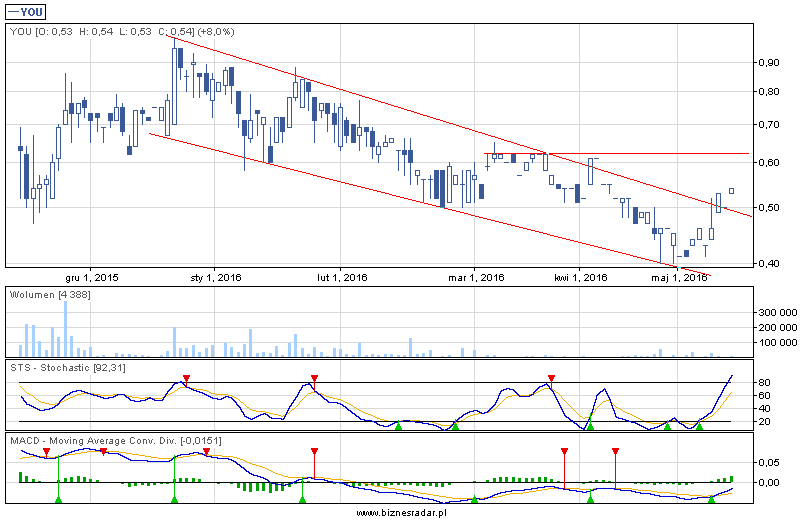The height and width of the screenshot is (520, 800).
Task: Click the first green buy marker in Stochastic panel
Action: [x=398, y=426]
